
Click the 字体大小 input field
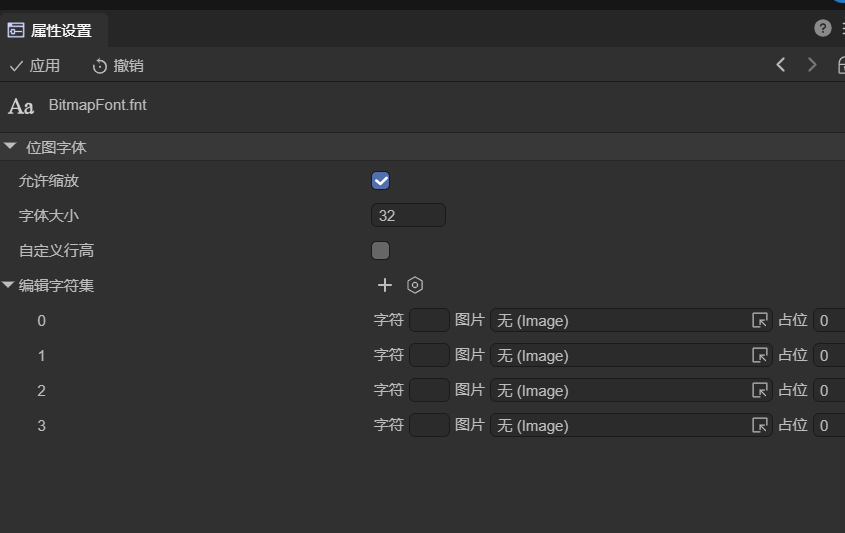point(408,215)
